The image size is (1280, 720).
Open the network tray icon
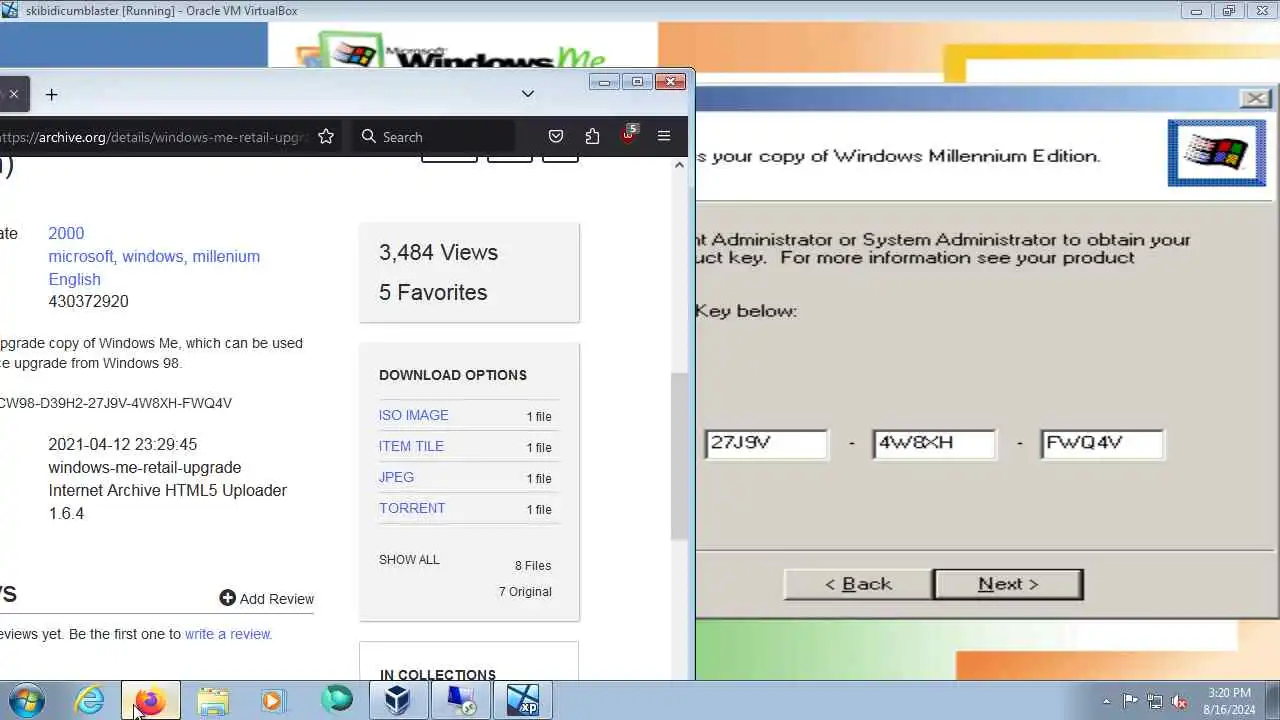pyautogui.click(x=1155, y=701)
